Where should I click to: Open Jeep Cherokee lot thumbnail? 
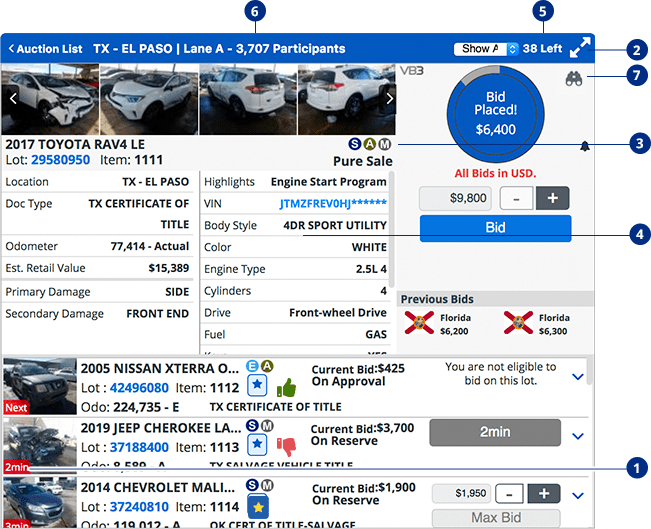[40, 446]
